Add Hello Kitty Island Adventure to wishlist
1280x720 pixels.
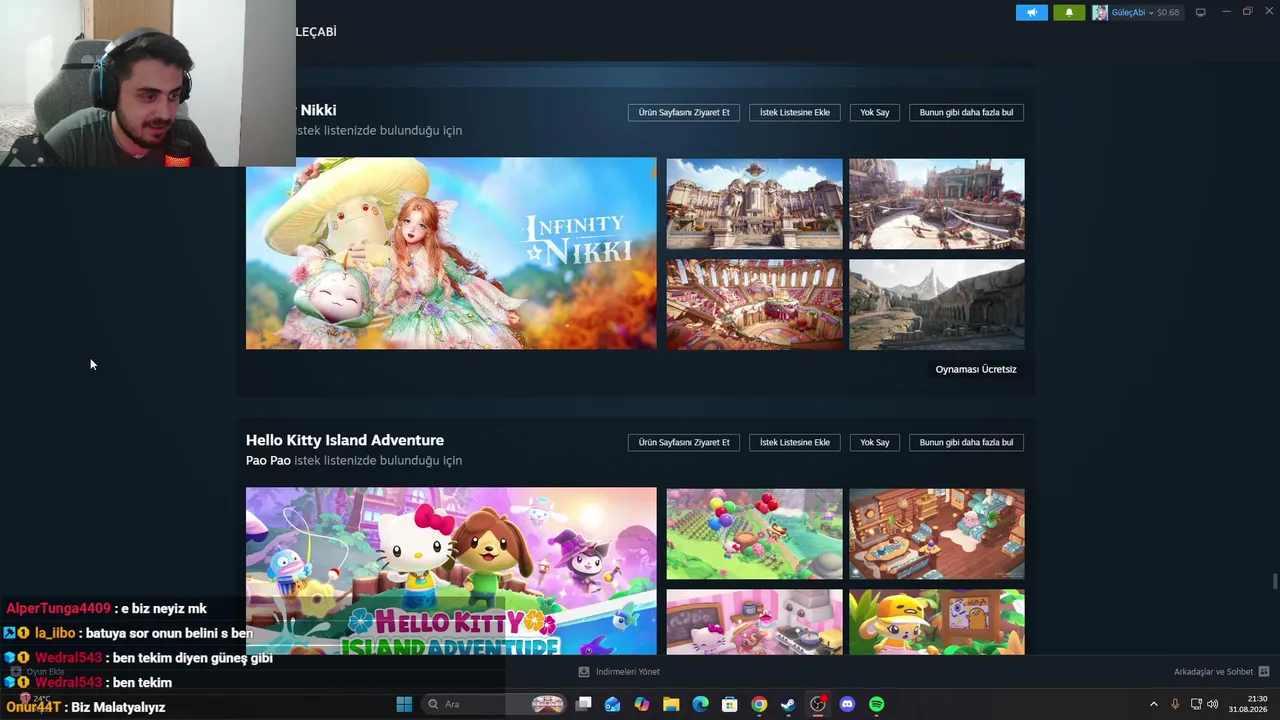(795, 442)
